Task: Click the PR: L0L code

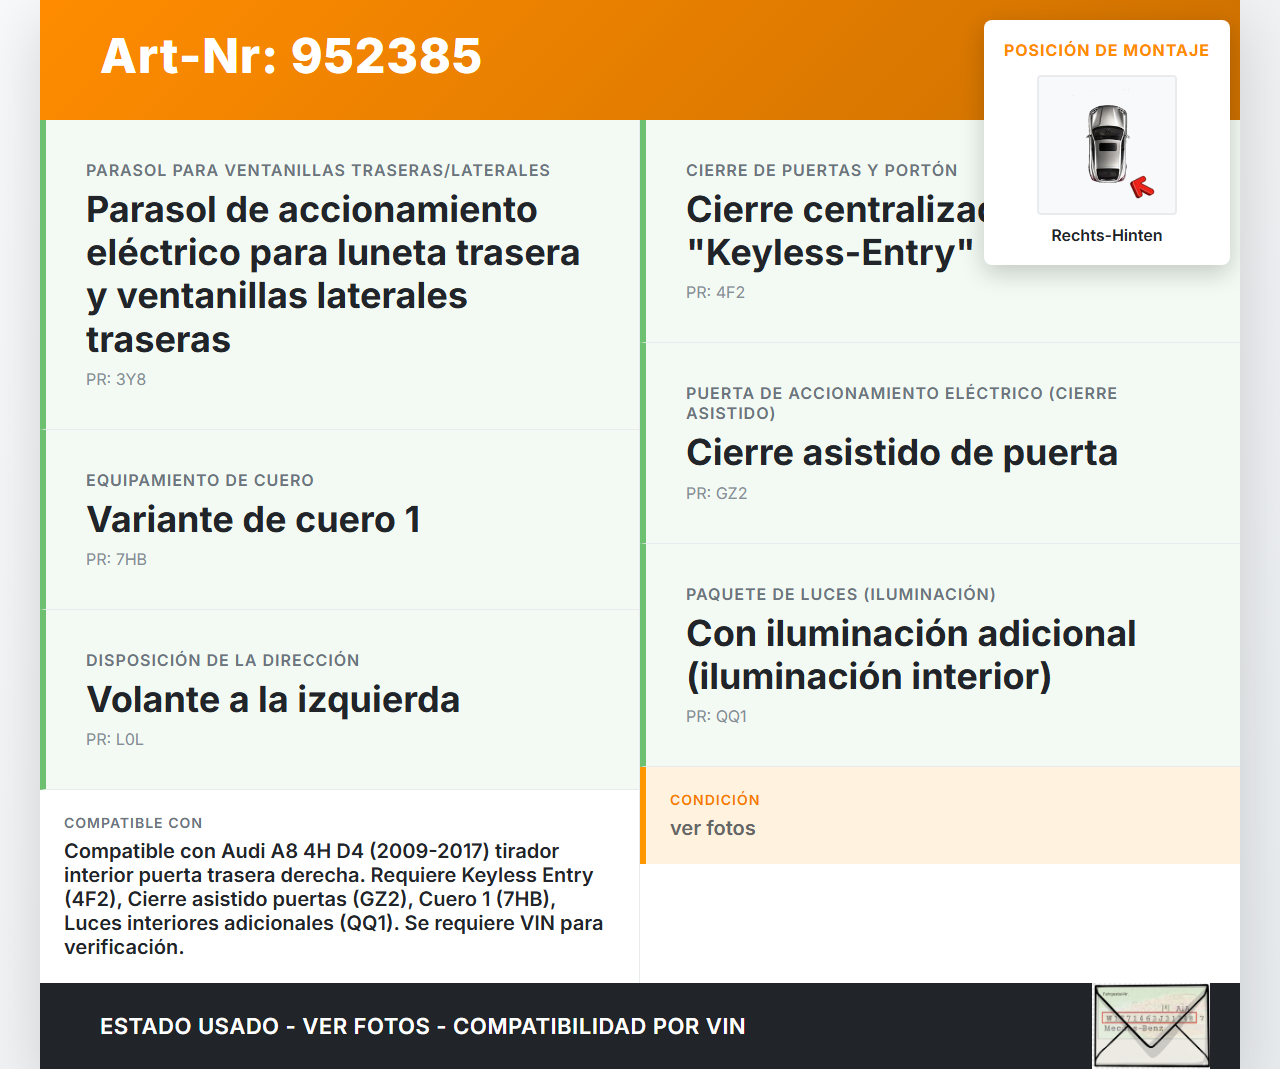Action: (115, 739)
